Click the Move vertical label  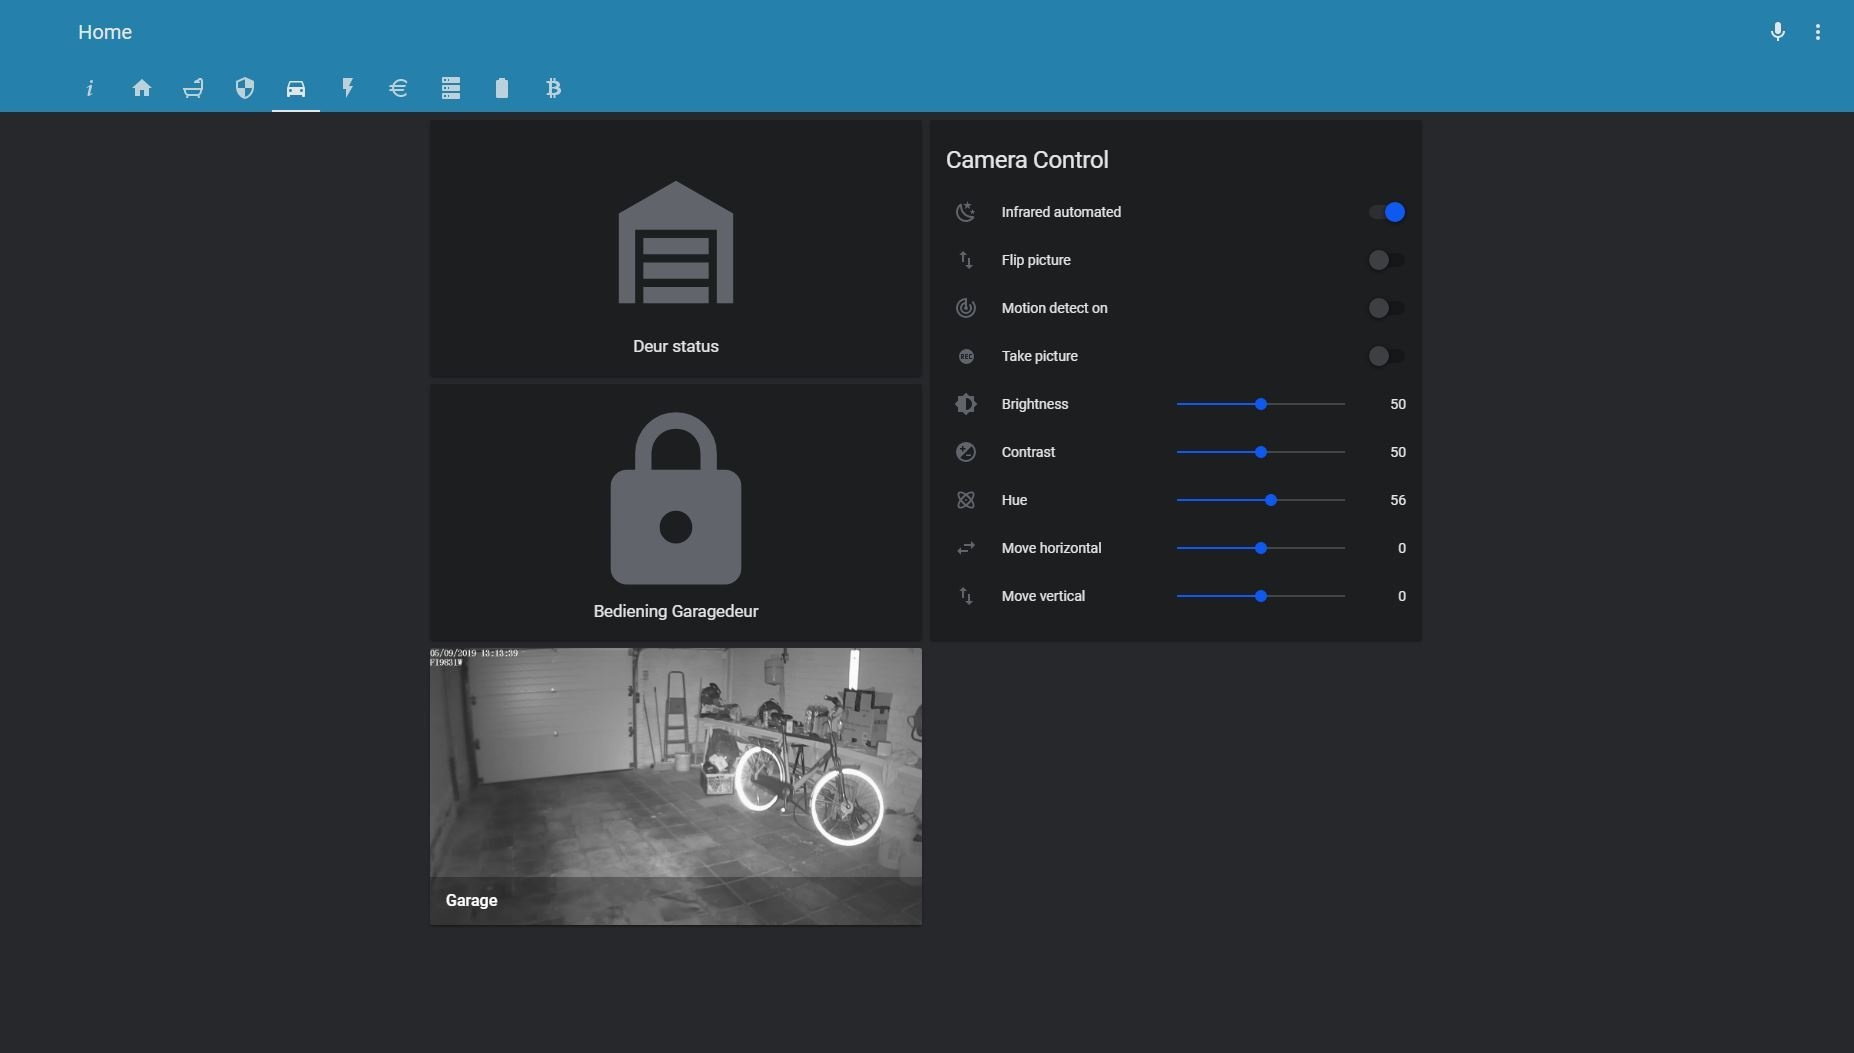1043,596
